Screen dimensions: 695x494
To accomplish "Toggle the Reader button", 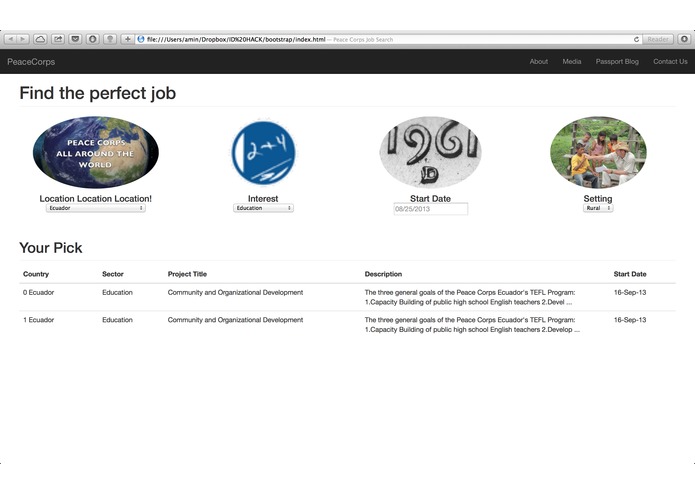I will [658, 39].
